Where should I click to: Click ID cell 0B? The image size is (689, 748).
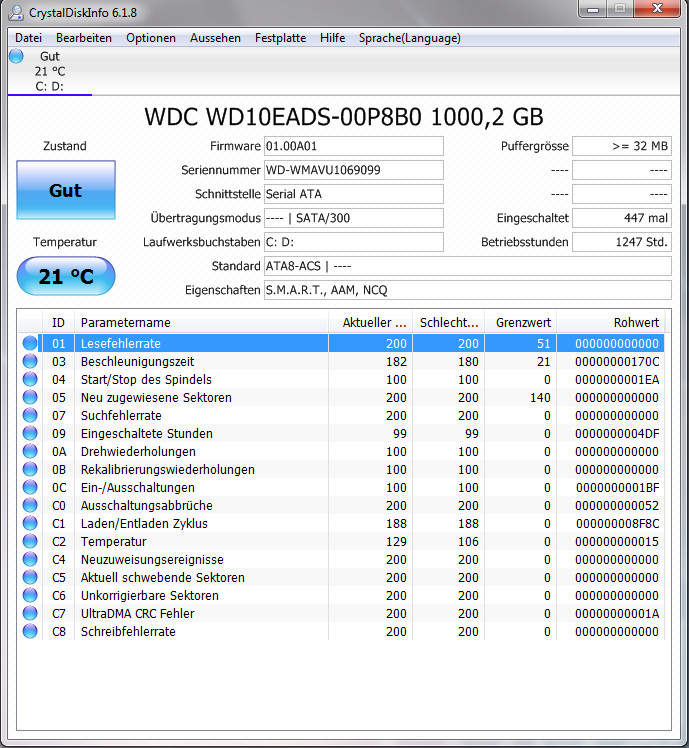(59, 470)
